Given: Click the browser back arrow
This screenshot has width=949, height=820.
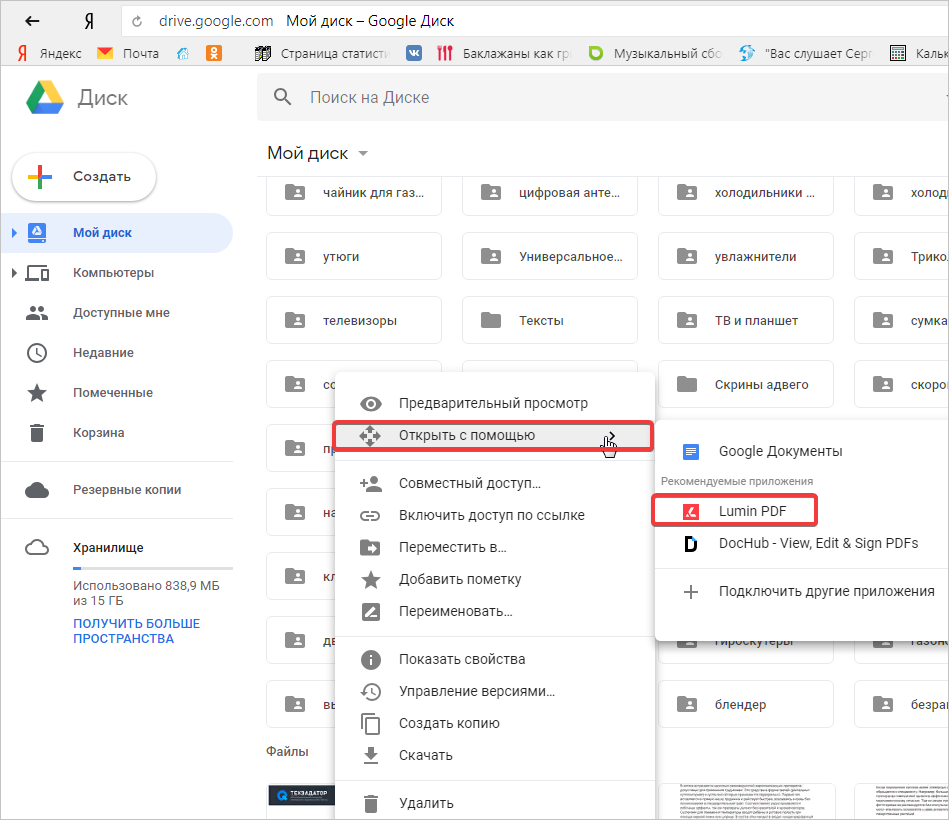Looking at the screenshot, I should [32, 20].
